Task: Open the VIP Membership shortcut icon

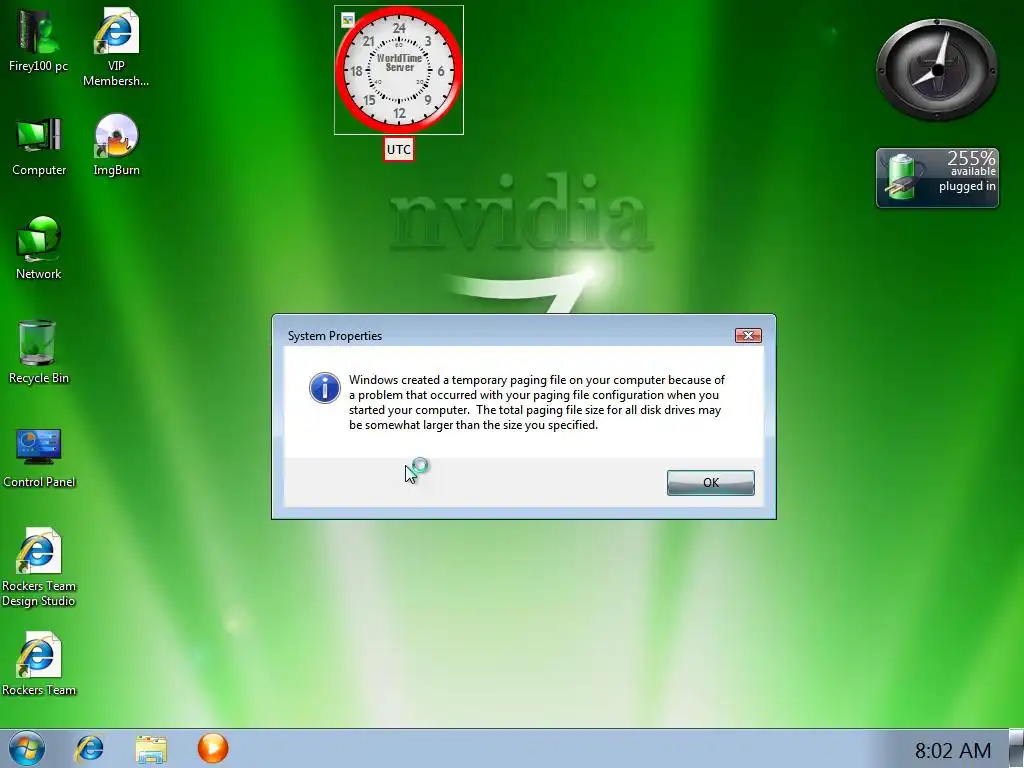Action: point(116,47)
